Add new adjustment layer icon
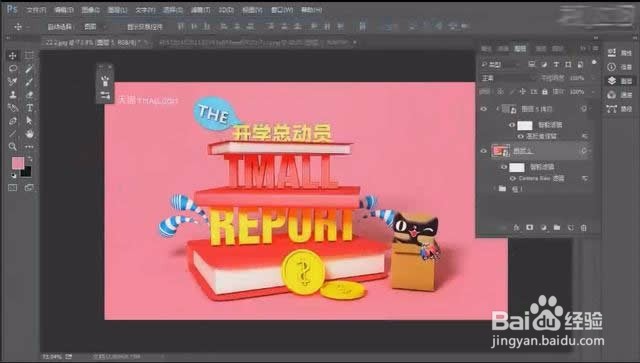The width and height of the screenshot is (640, 363). (543, 227)
